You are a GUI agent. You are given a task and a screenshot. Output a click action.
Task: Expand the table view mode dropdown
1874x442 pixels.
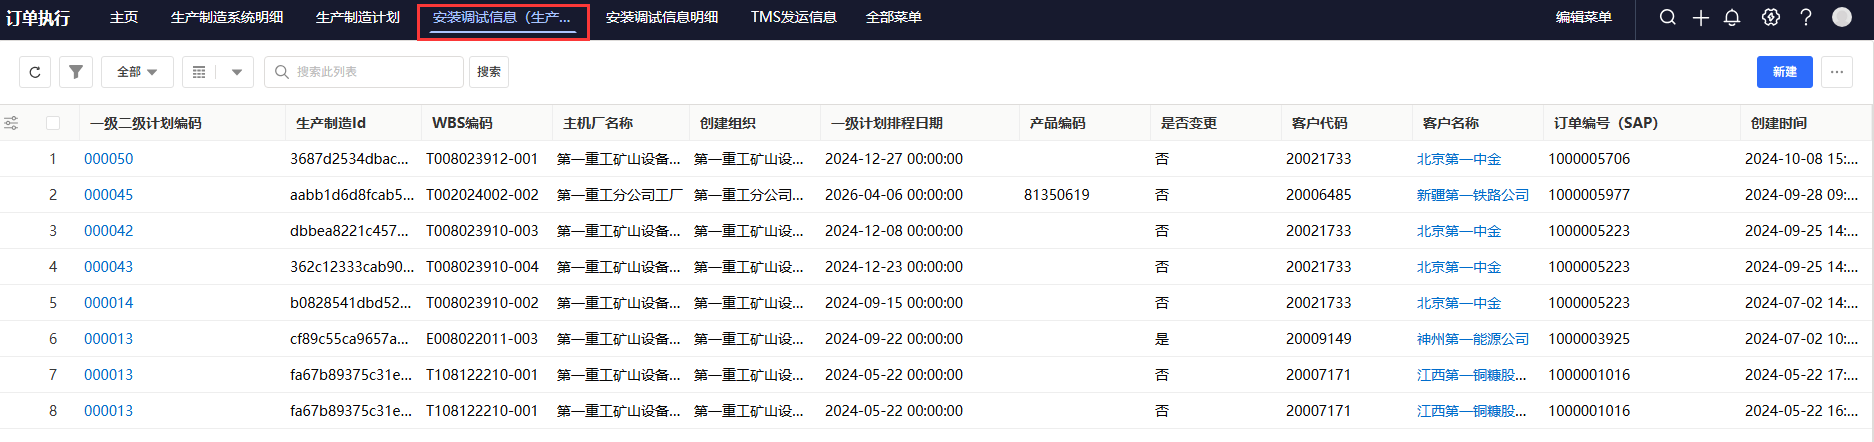click(236, 72)
